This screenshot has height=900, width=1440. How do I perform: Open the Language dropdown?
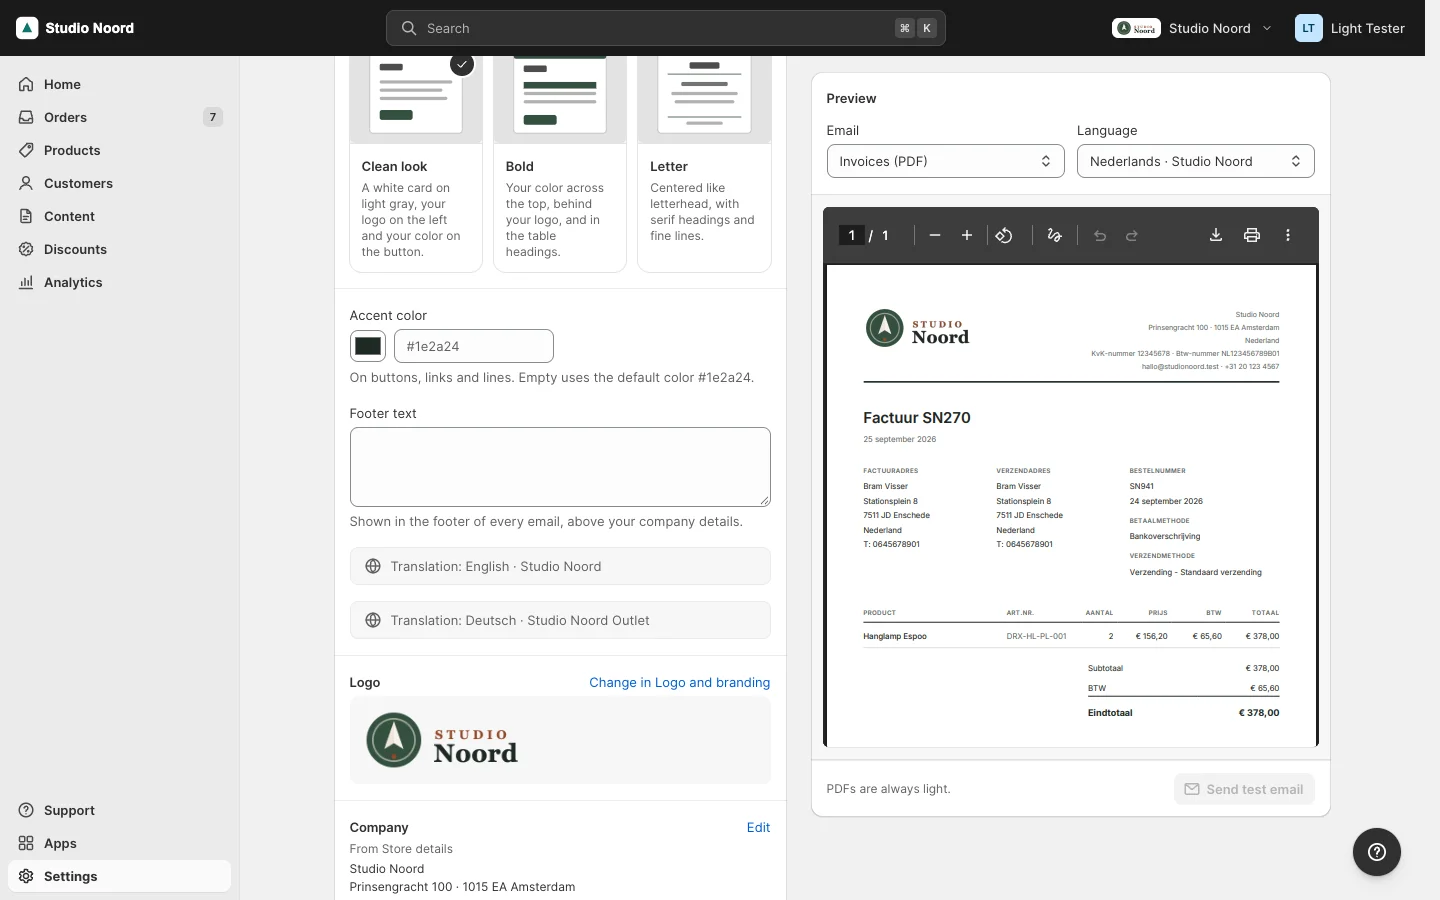(x=1196, y=161)
